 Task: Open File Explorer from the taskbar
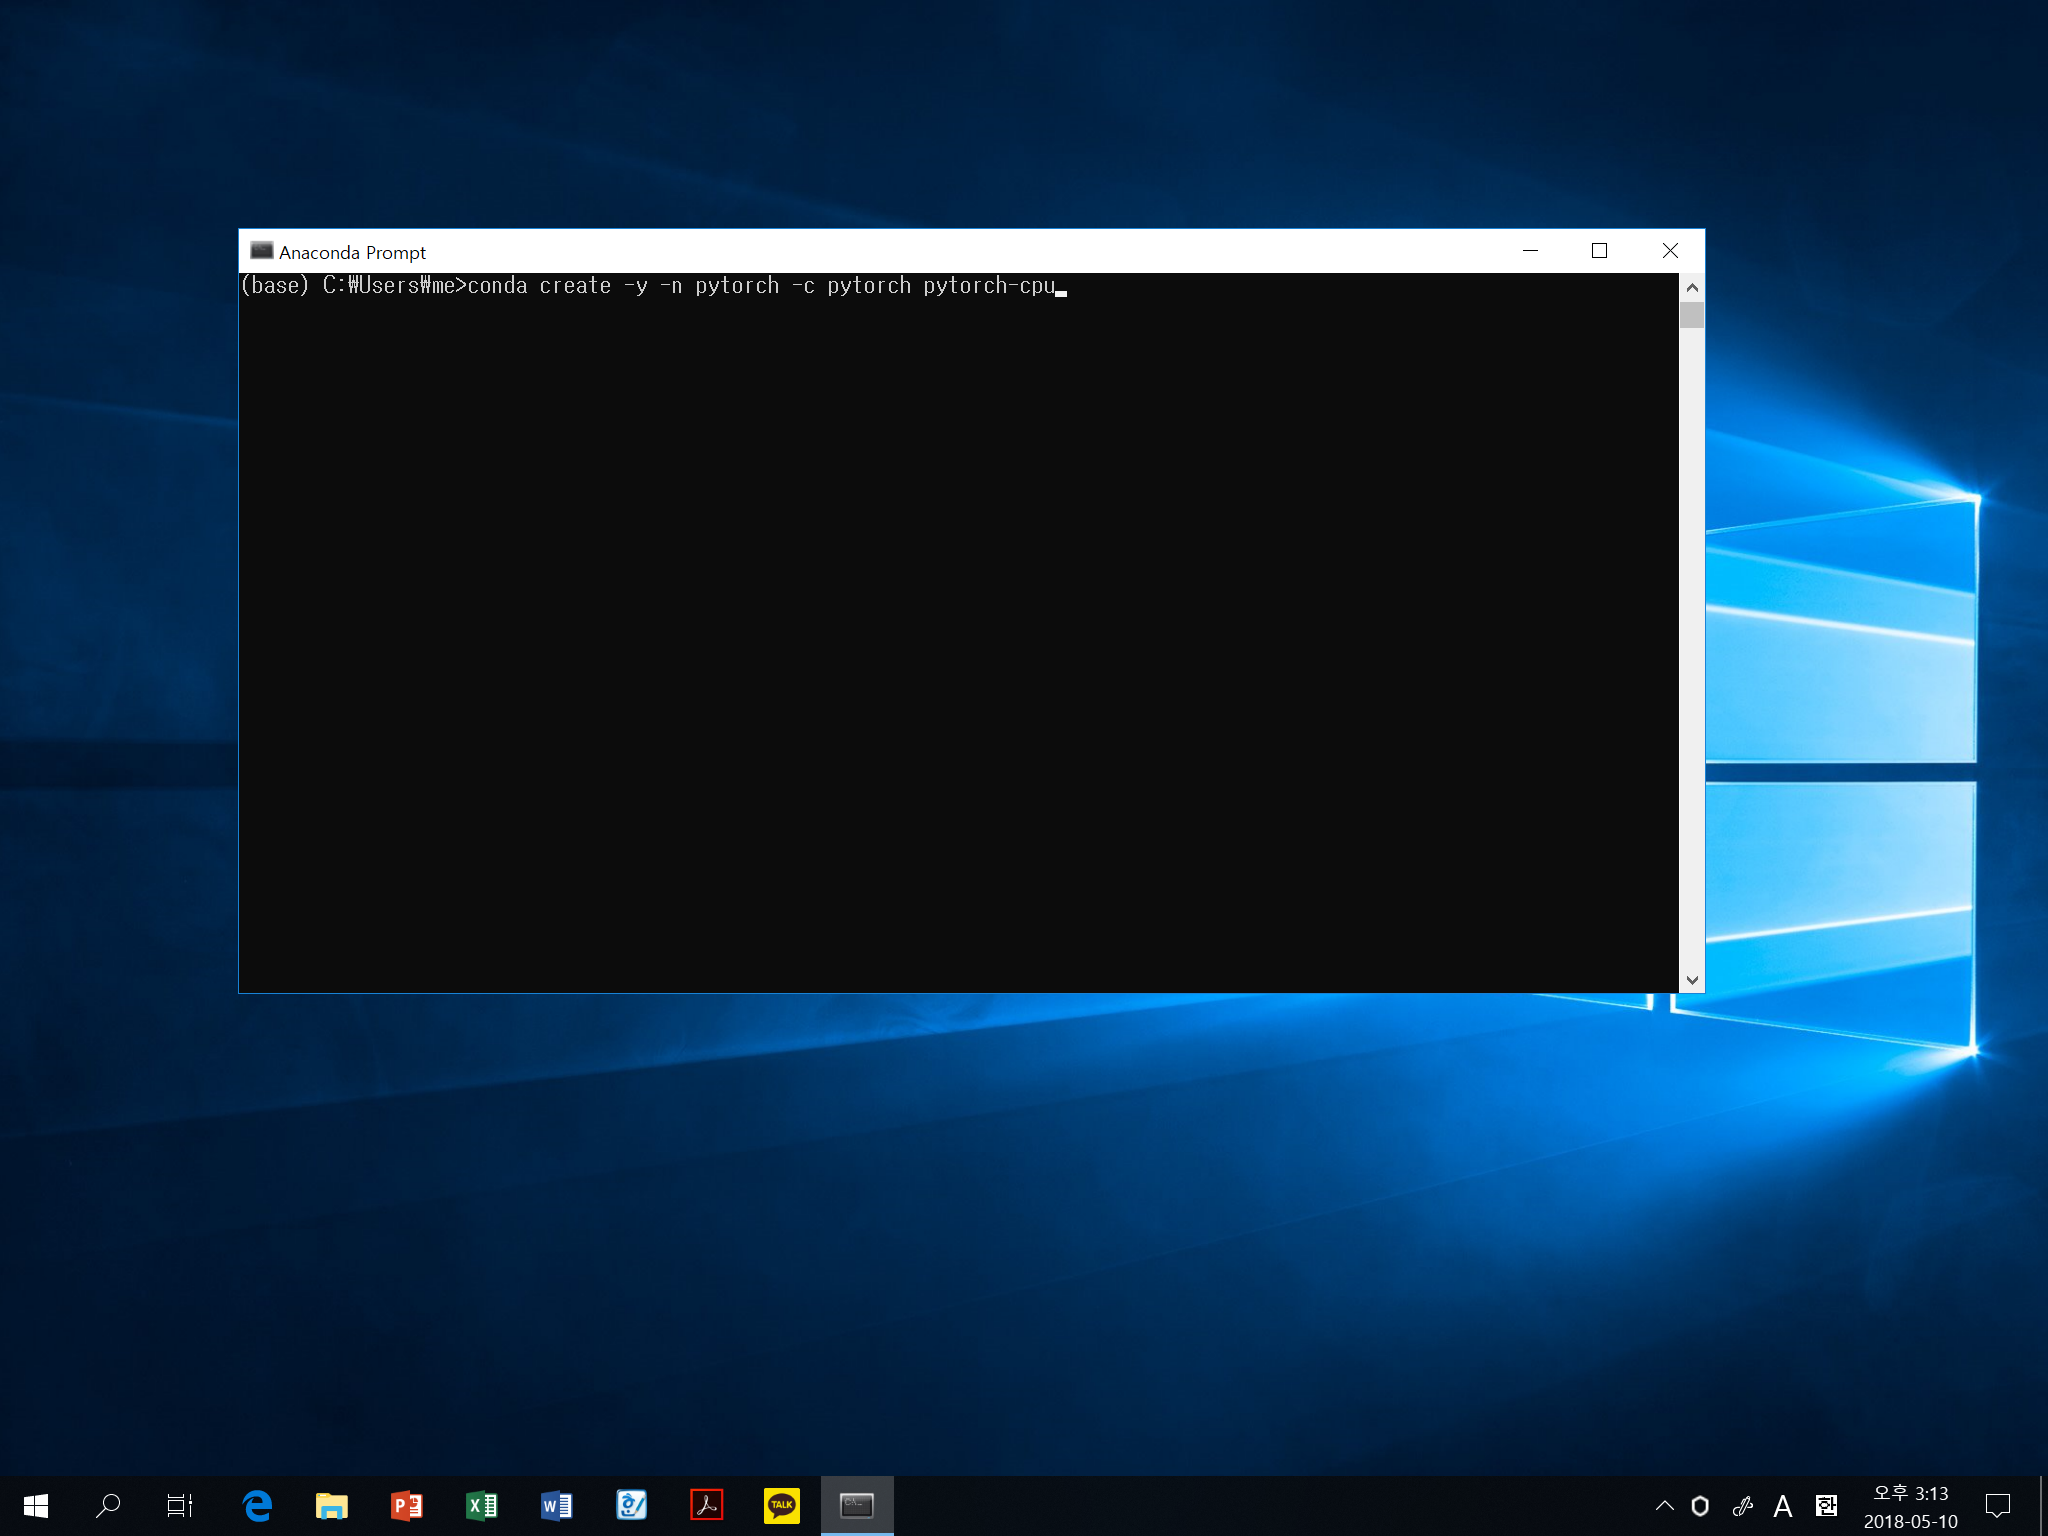331,1504
